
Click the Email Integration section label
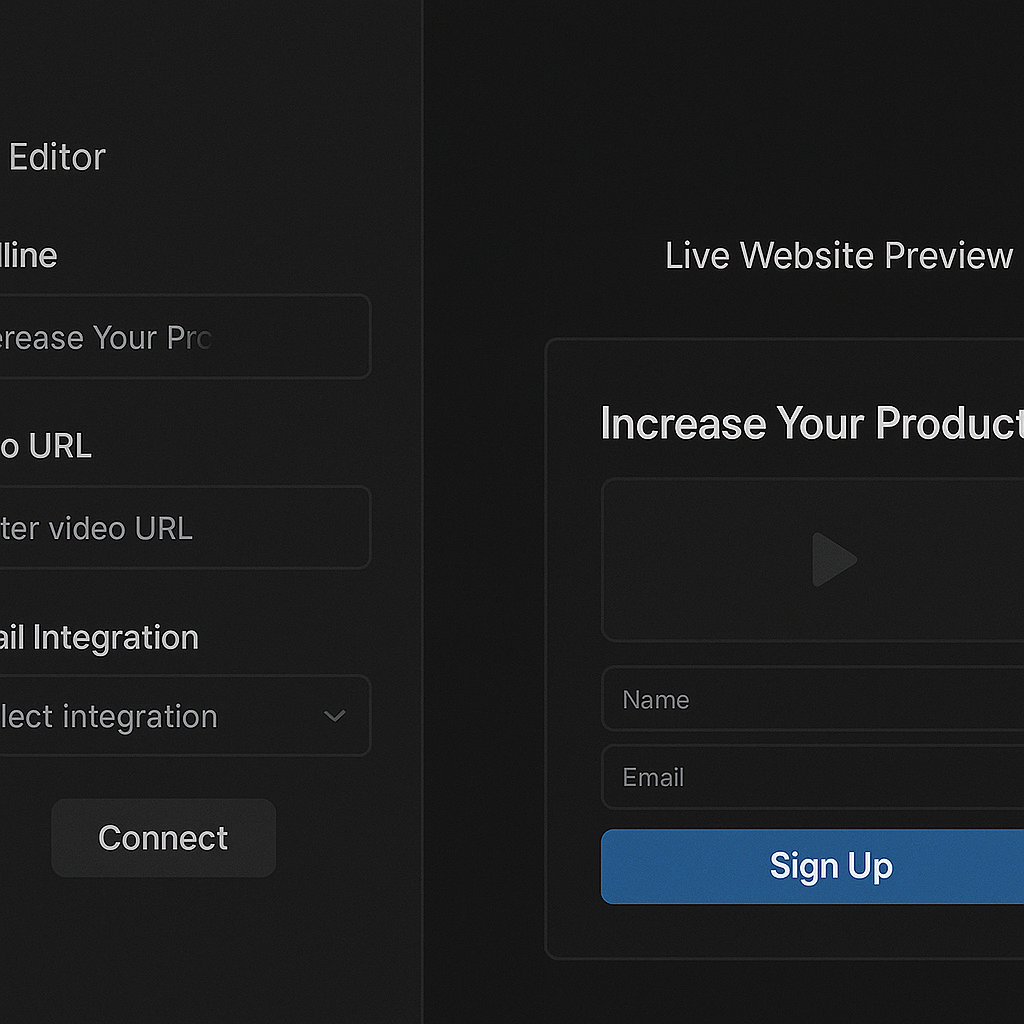tap(99, 638)
